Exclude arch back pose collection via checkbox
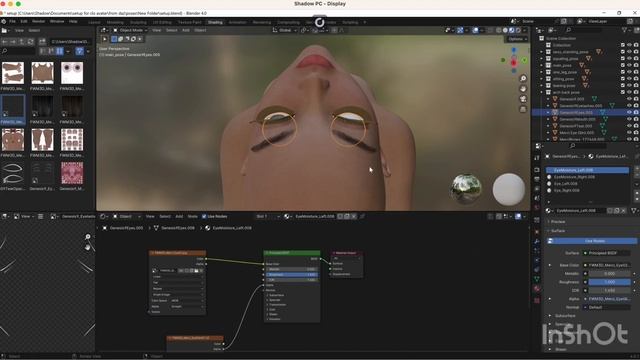The width and height of the screenshot is (640, 360). [x=622, y=92]
